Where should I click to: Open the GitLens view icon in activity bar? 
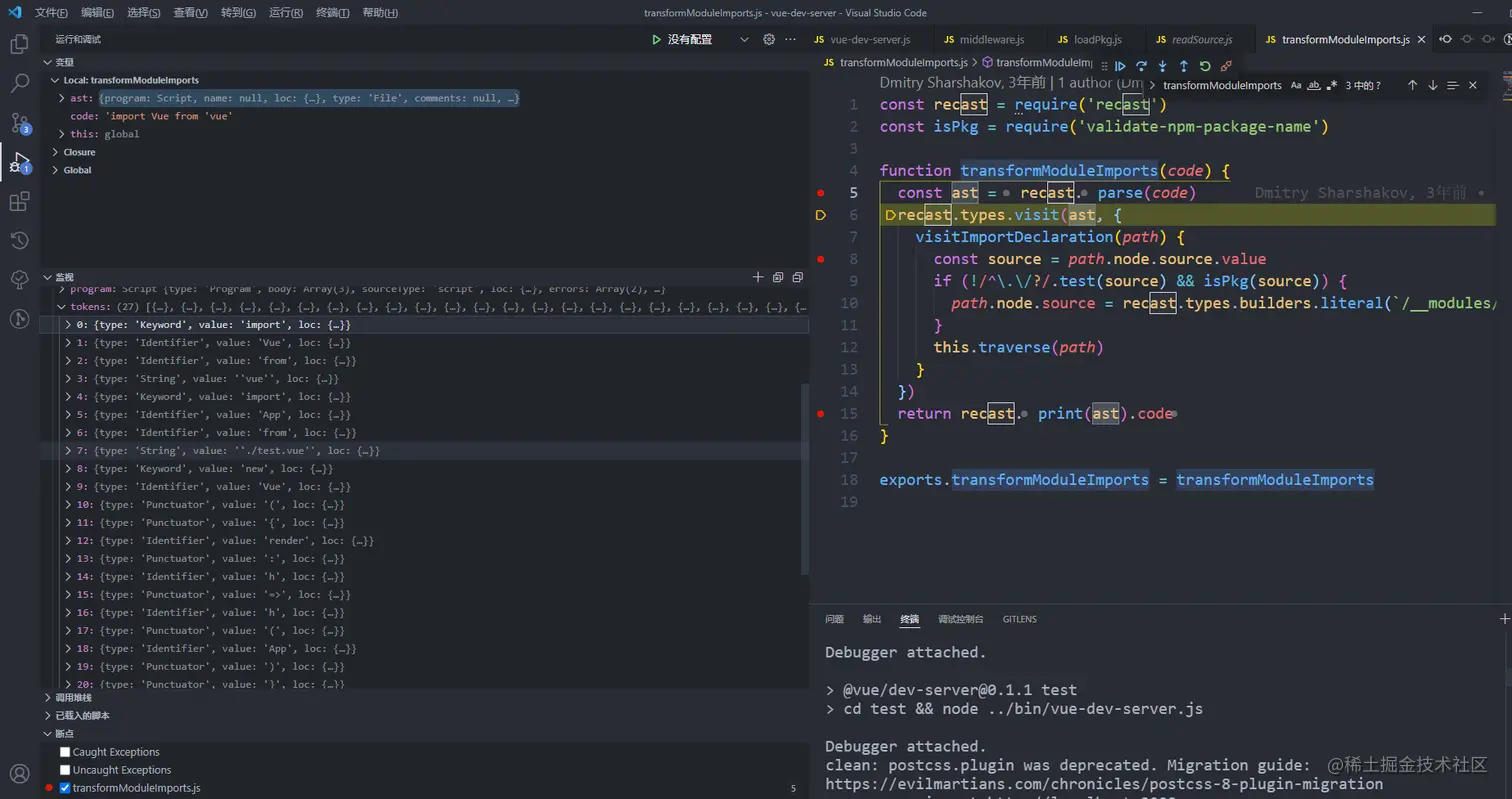(x=19, y=319)
